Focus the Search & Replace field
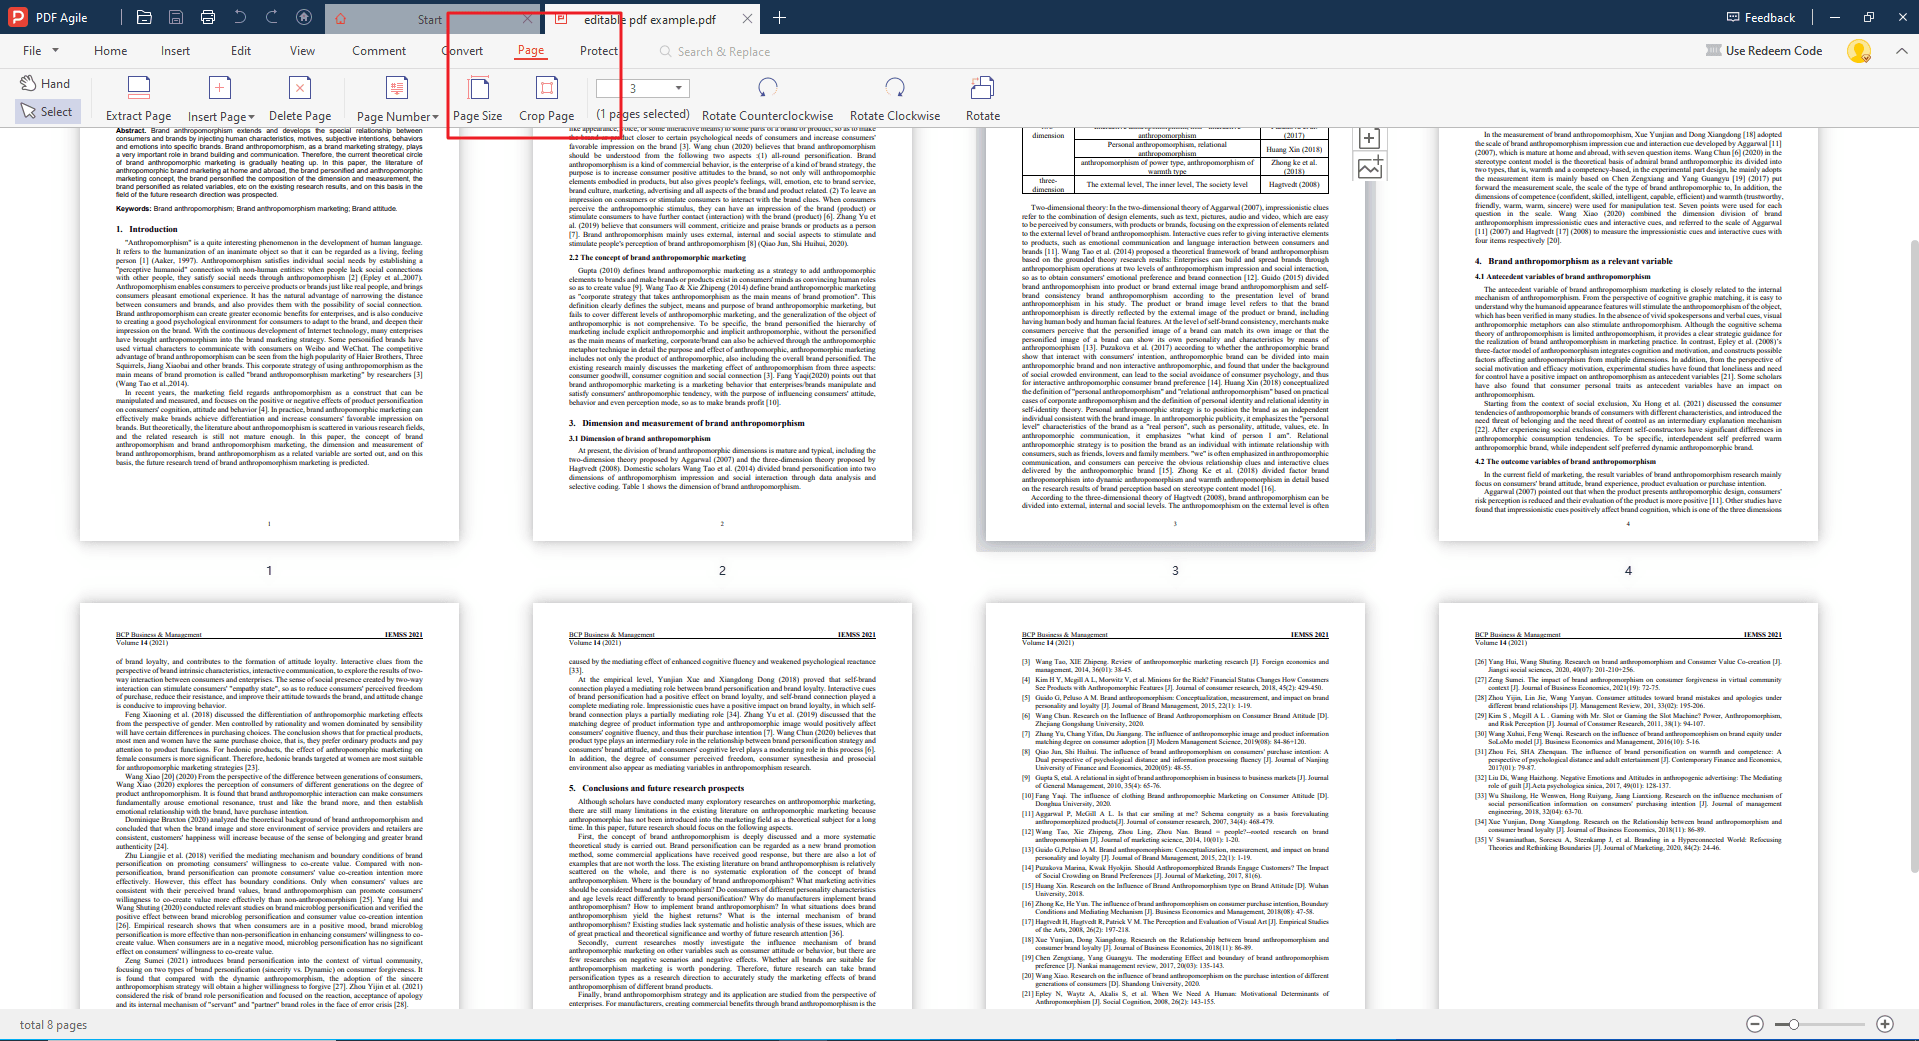The width and height of the screenshot is (1919, 1041). [x=715, y=52]
